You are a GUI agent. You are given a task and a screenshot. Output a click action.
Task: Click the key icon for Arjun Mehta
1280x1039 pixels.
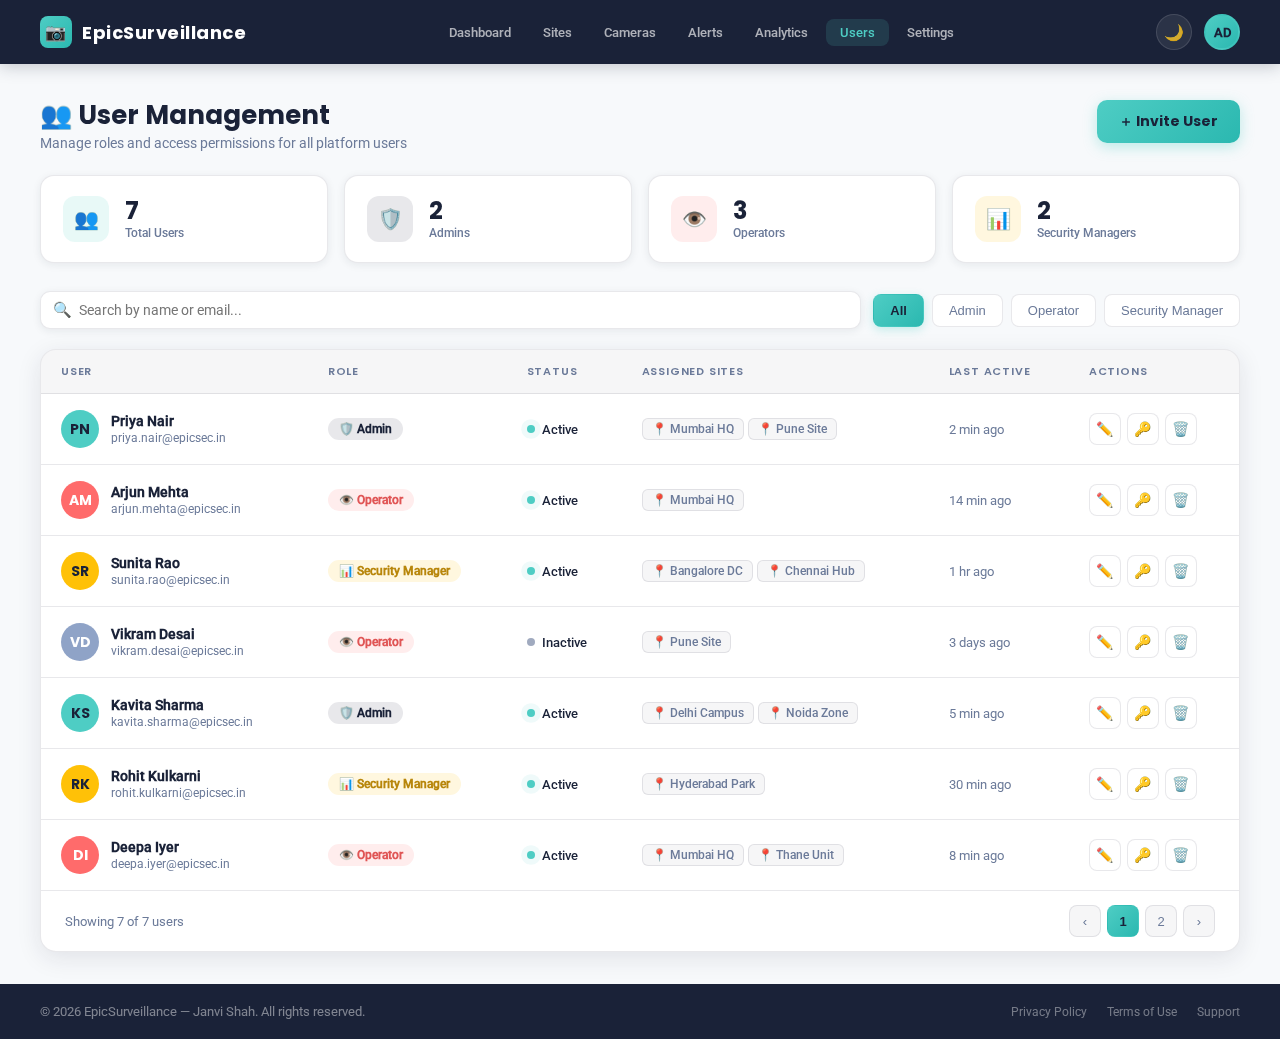pyautogui.click(x=1142, y=499)
